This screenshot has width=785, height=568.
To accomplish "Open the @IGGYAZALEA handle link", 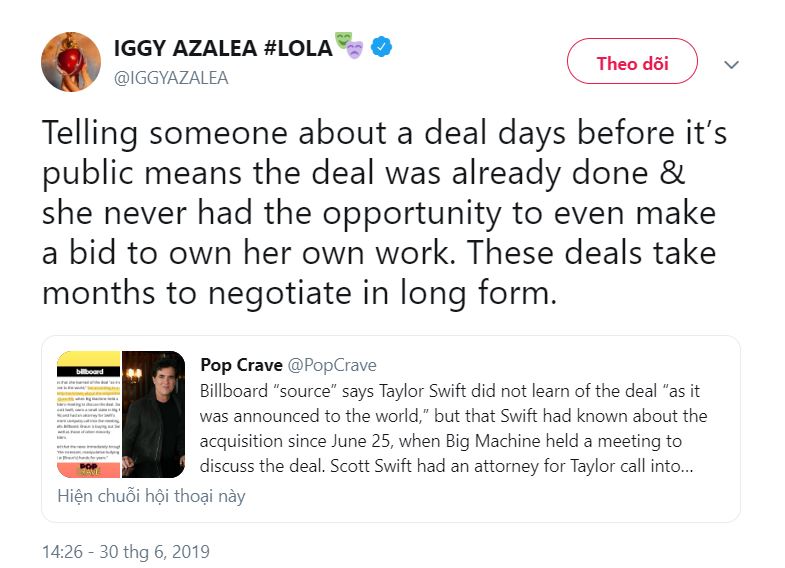I will click(171, 77).
